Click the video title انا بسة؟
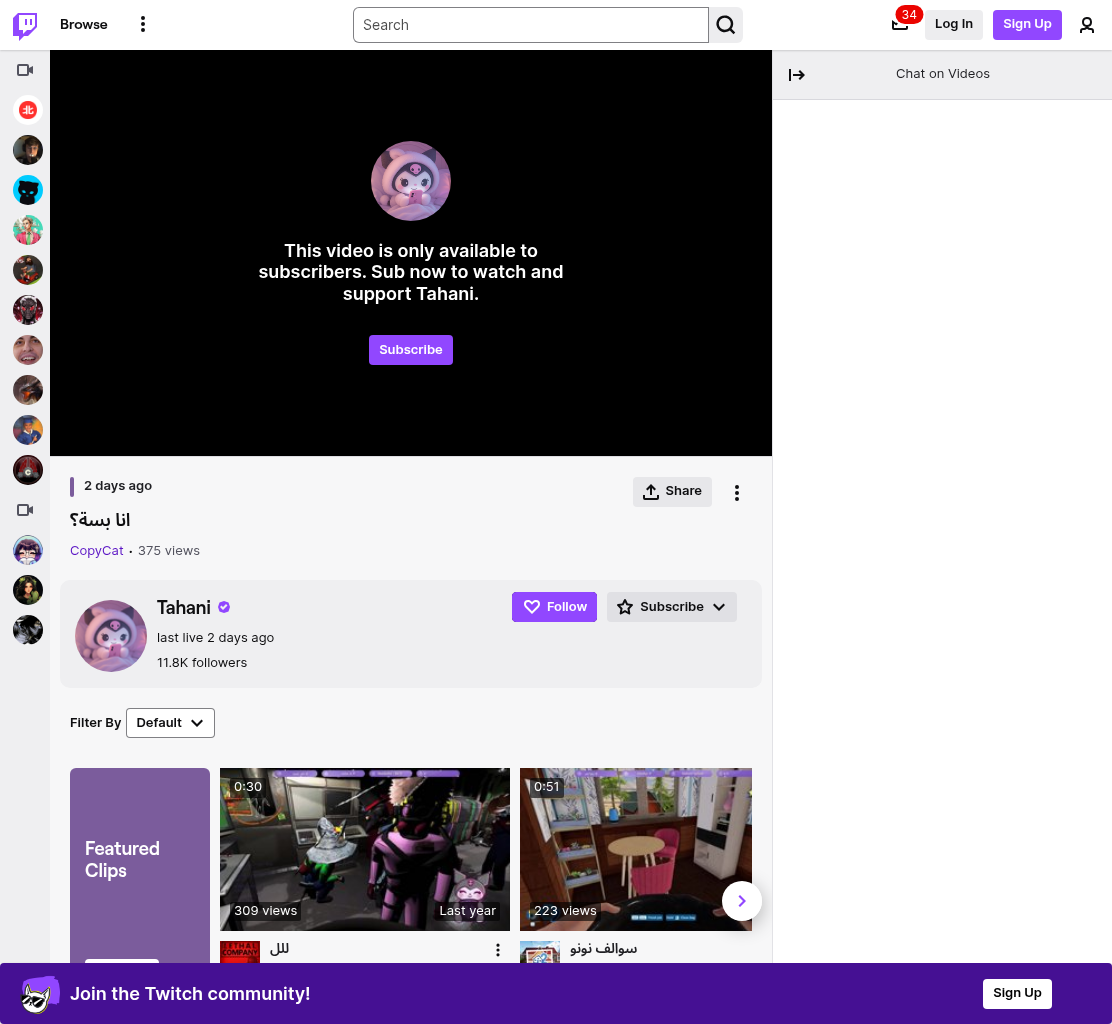 [100, 520]
